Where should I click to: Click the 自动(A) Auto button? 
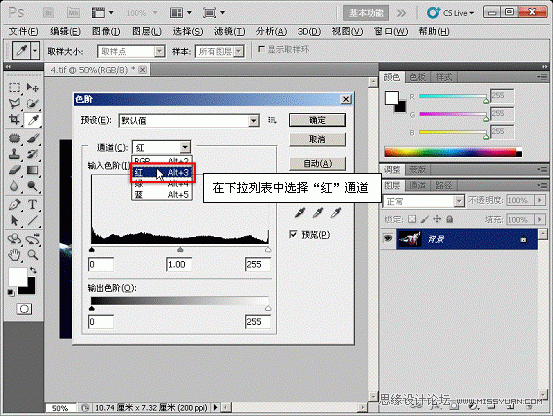click(x=317, y=164)
